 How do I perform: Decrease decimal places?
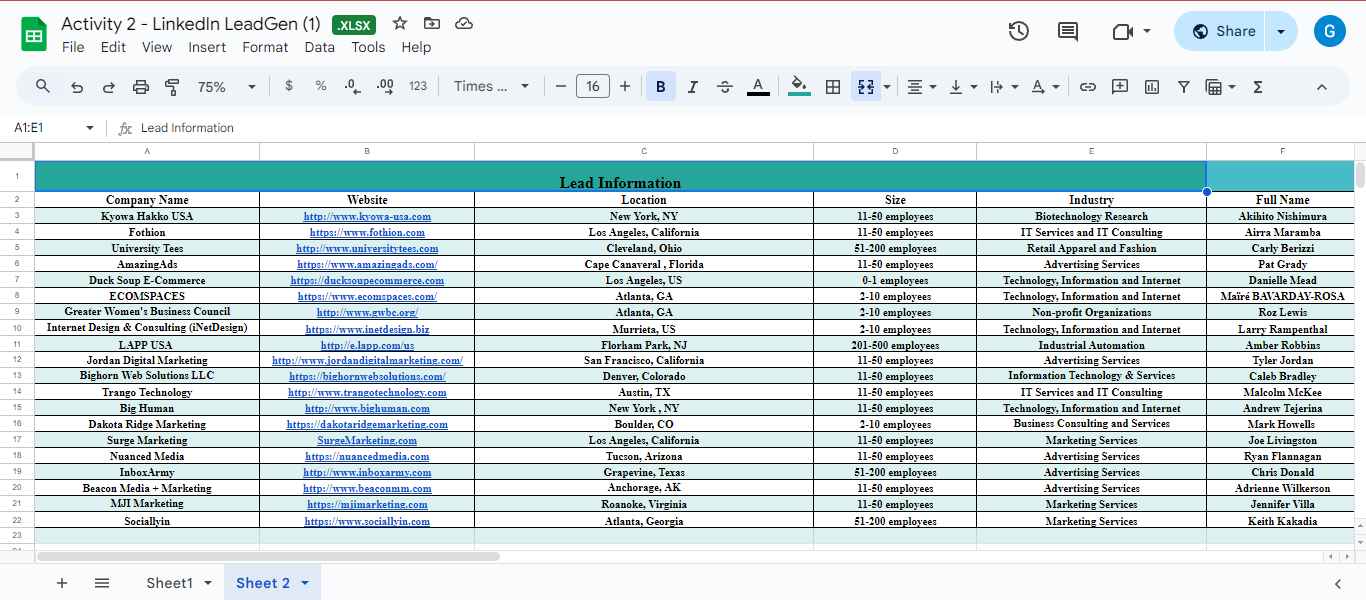[352, 87]
